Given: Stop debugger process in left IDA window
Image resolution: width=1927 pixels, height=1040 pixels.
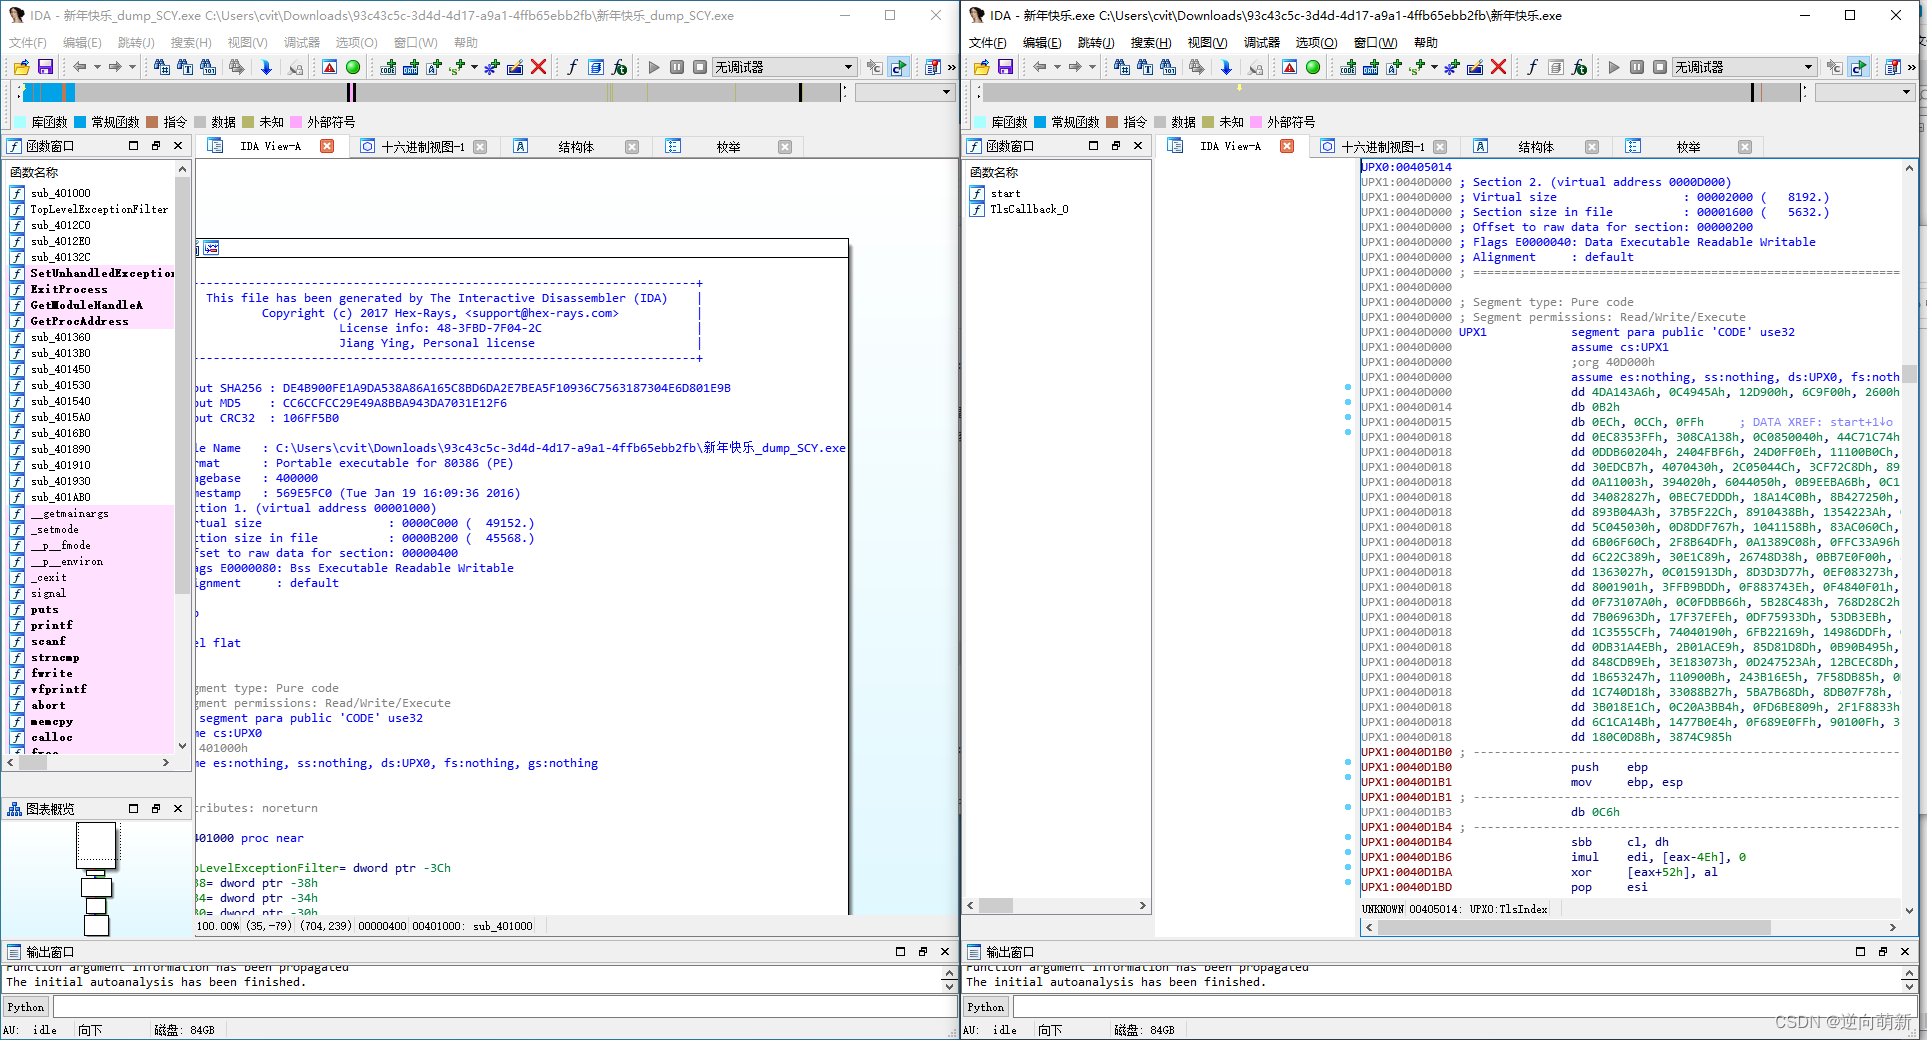Looking at the screenshot, I should (700, 67).
